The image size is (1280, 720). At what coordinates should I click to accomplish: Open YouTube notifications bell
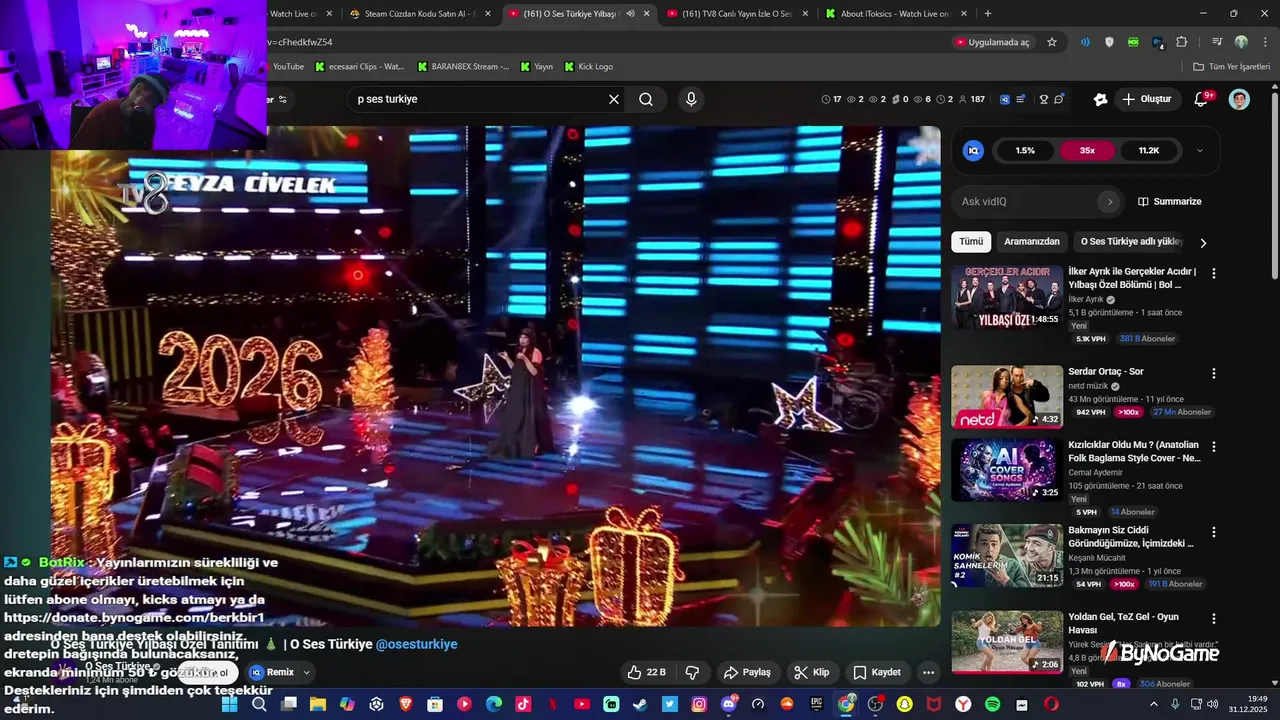tap(1202, 99)
